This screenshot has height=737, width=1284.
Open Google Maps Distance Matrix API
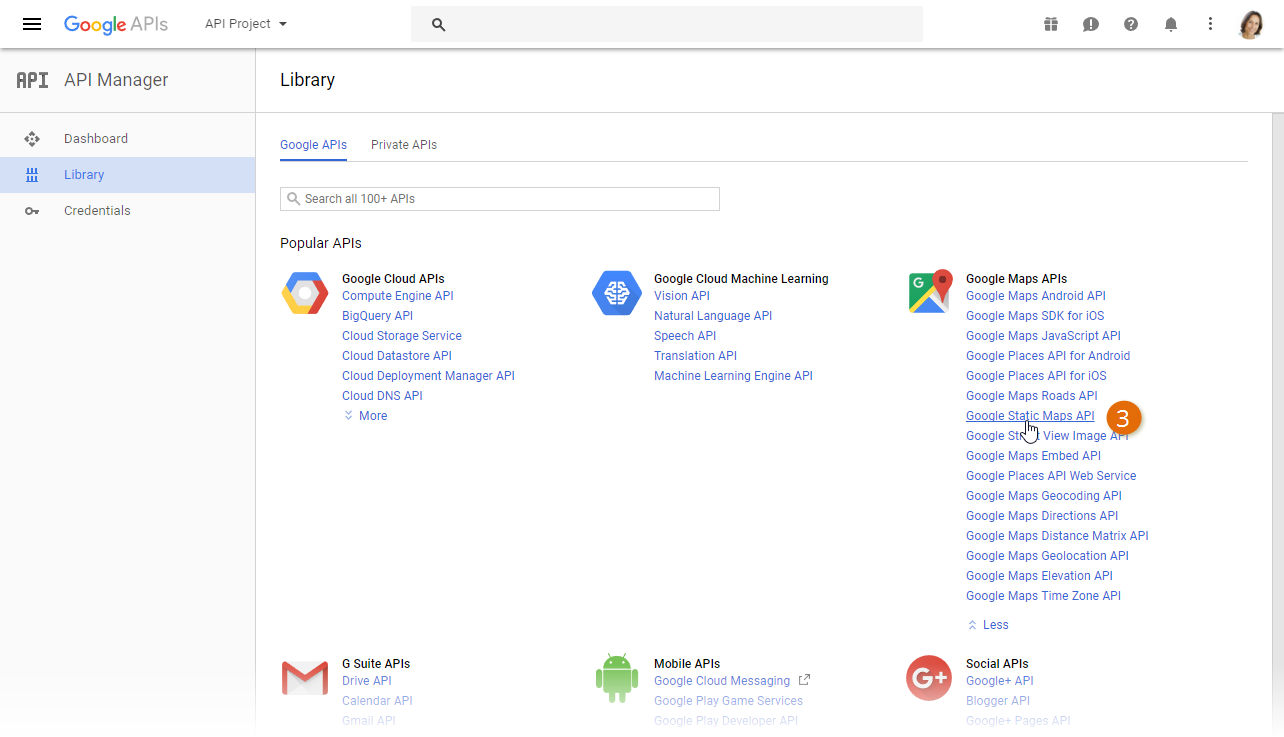tap(1057, 536)
